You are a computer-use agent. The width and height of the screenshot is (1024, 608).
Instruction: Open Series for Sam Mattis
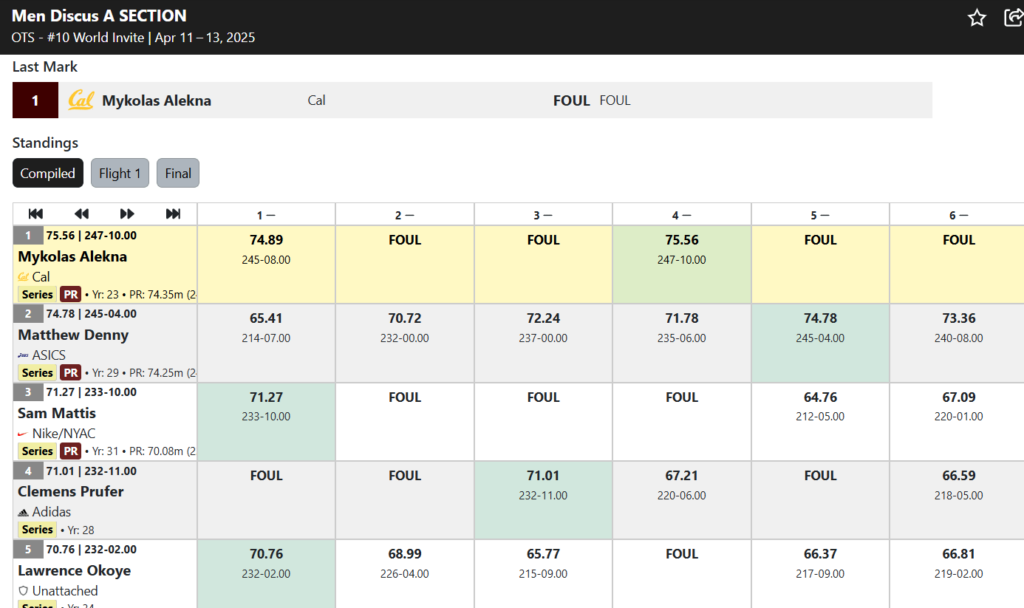click(37, 451)
